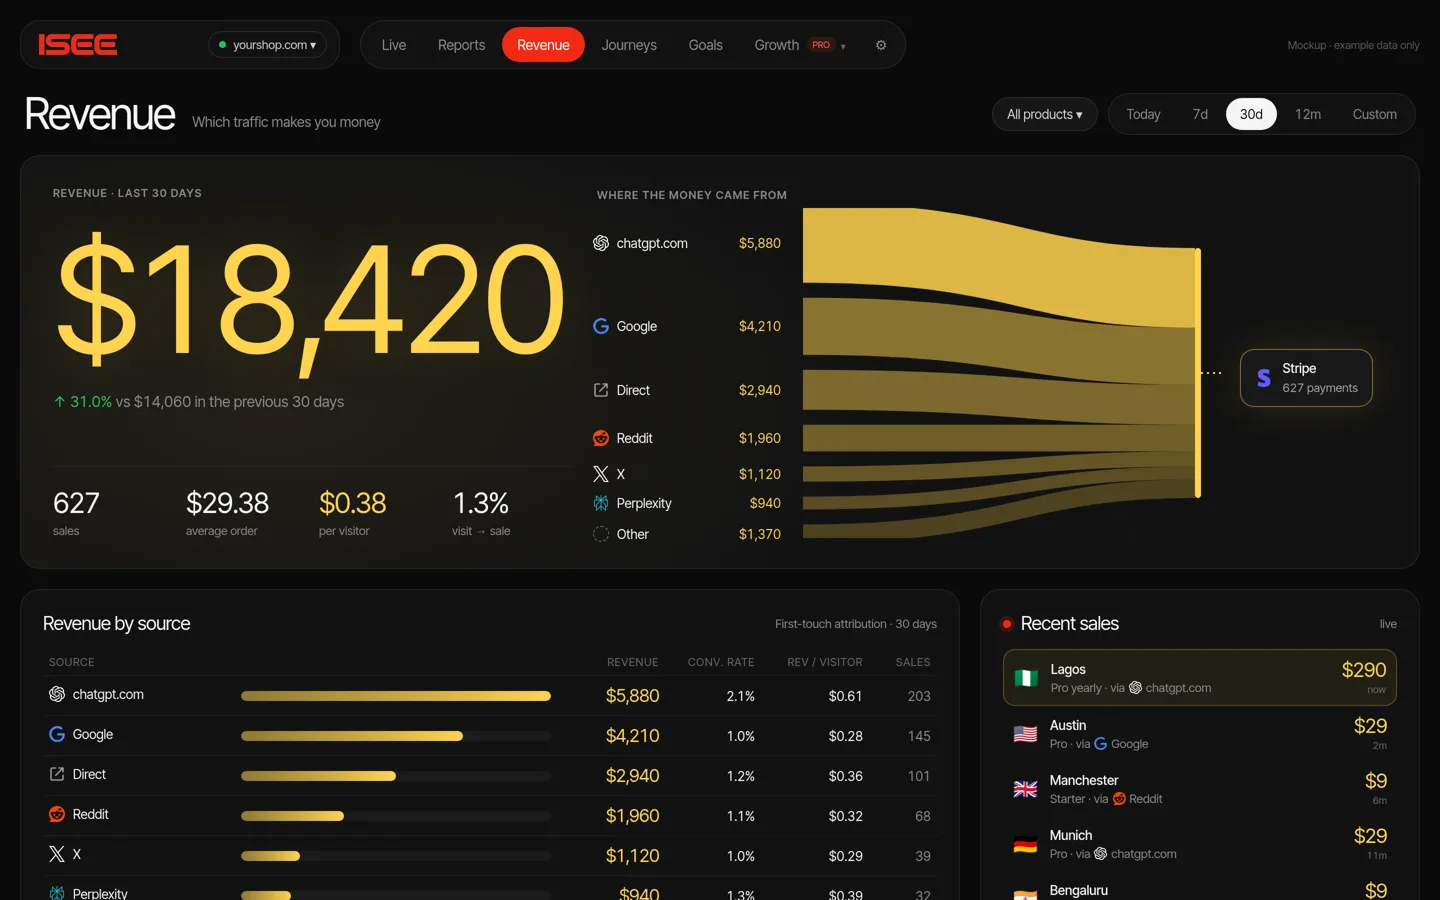This screenshot has width=1440, height=900.
Task: Click the Reddit icon beside $1,960 in the money-flow list
Action: coord(601,438)
